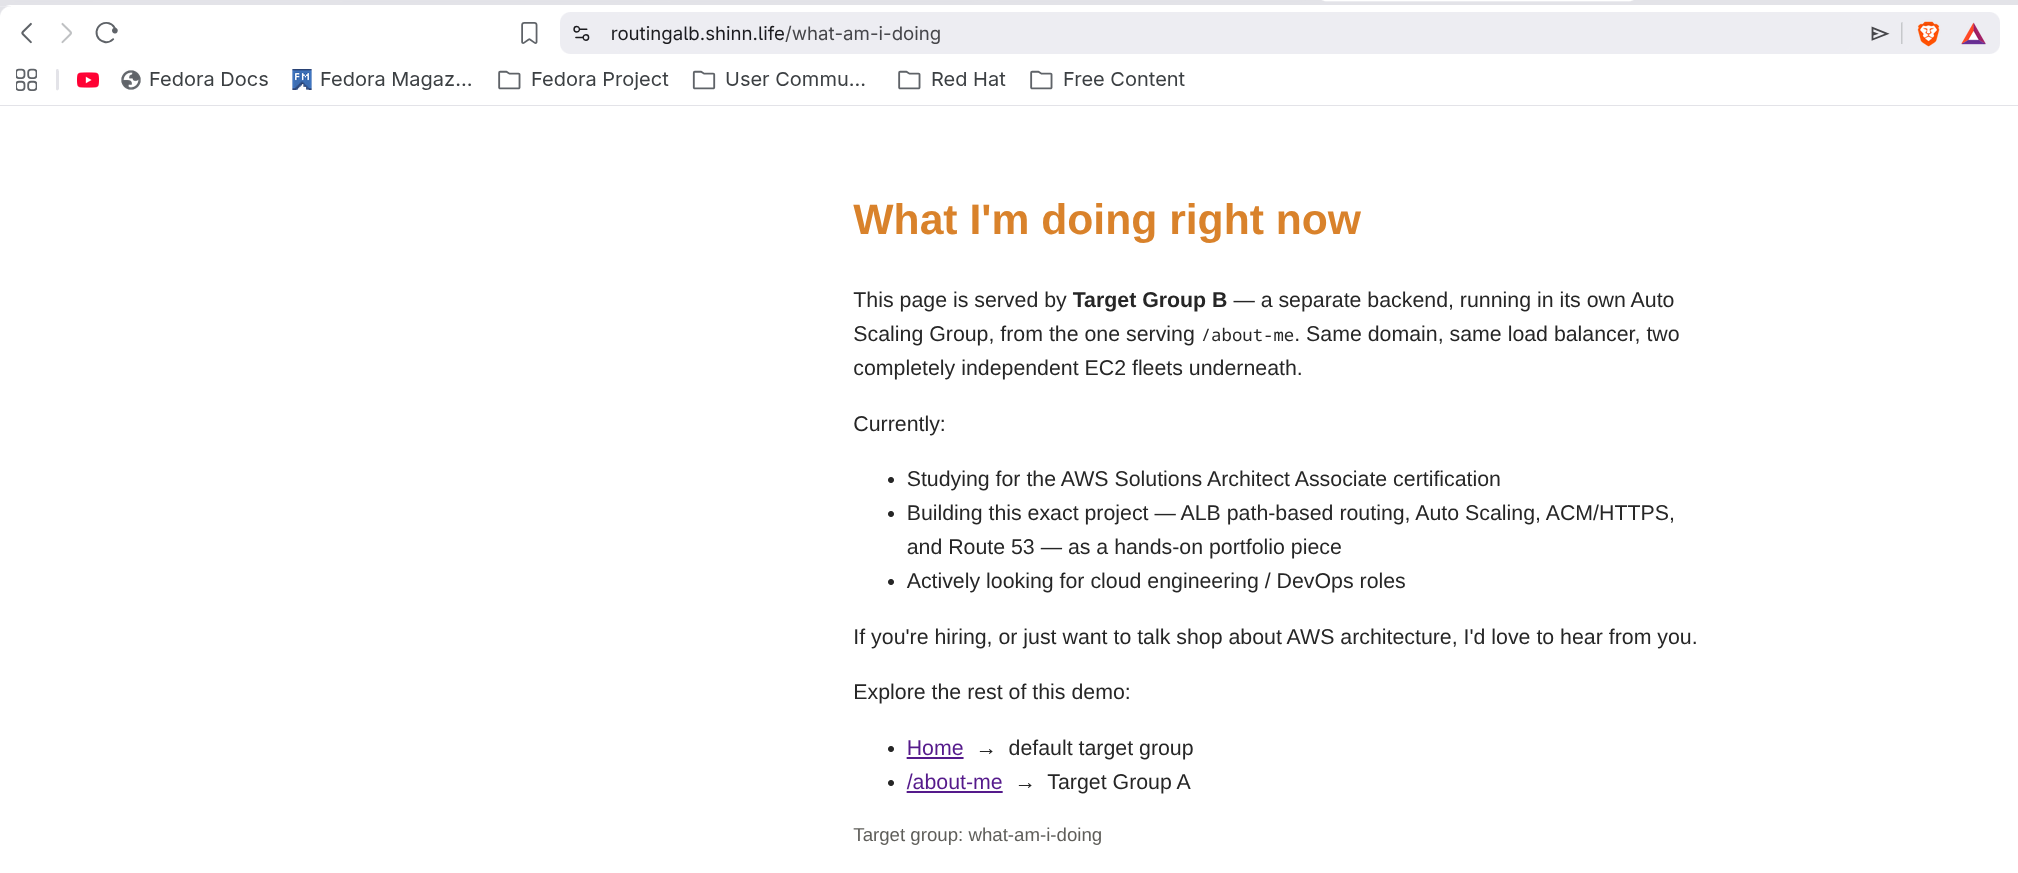
Task: Open the User Community bookmark folder
Action: pyautogui.click(x=780, y=80)
